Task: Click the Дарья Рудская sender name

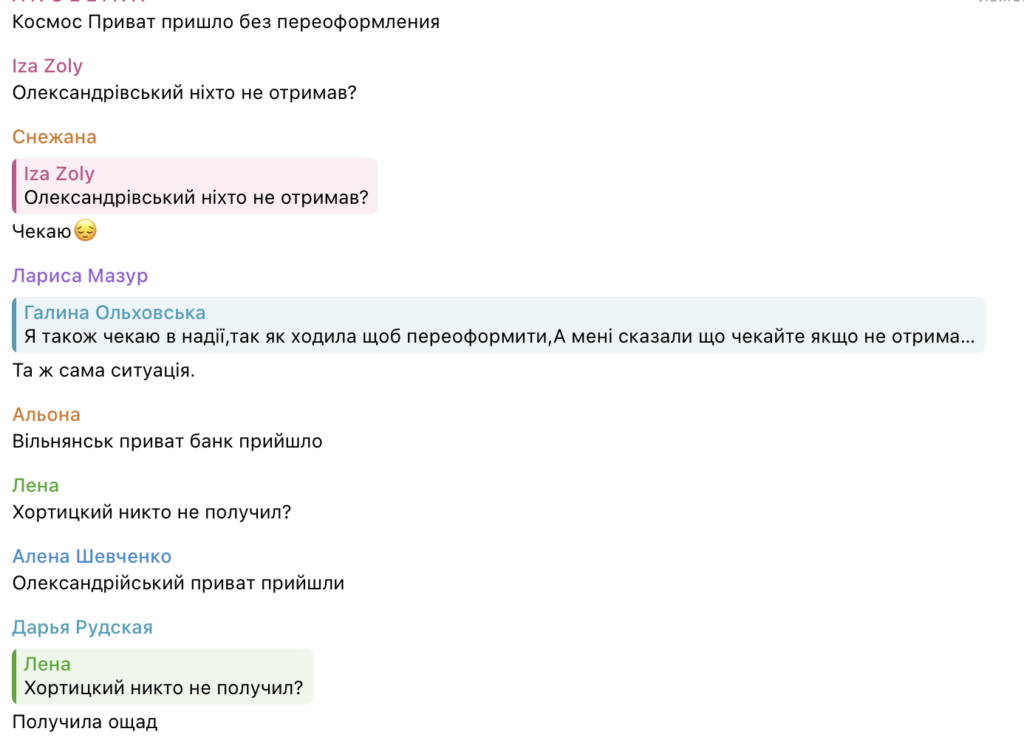Action: coord(82,628)
